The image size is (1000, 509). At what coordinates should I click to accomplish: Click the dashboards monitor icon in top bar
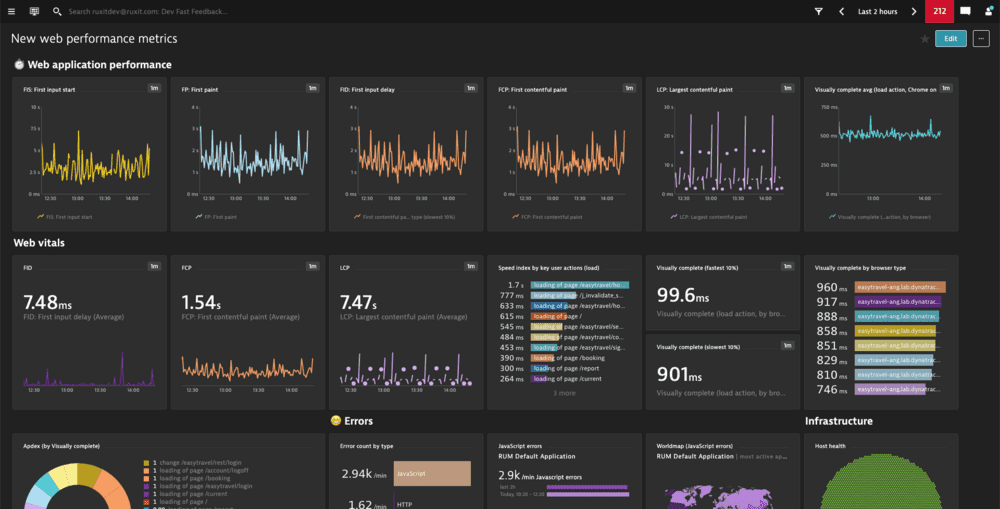click(x=34, y=11)
